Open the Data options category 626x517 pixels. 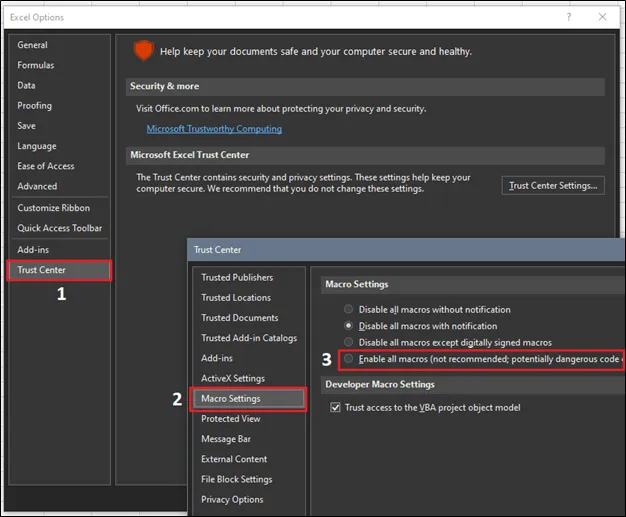(x=26, y=85)
